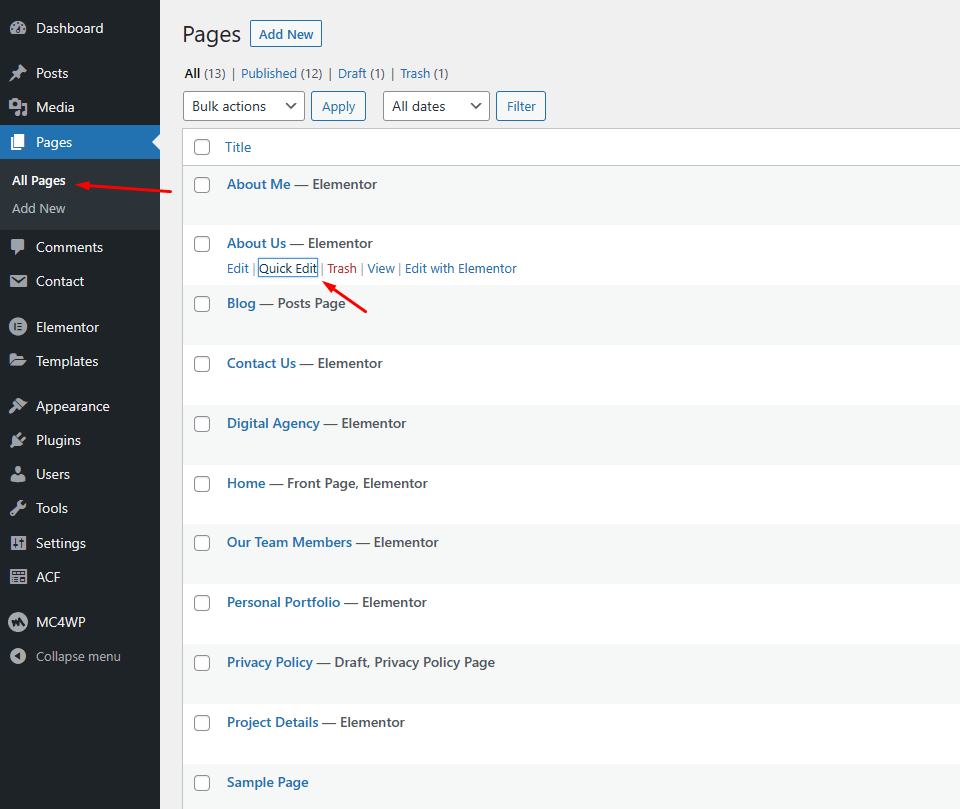
Task: Go to Settings in the sidebar menu
Action: (x=61, y=543)
